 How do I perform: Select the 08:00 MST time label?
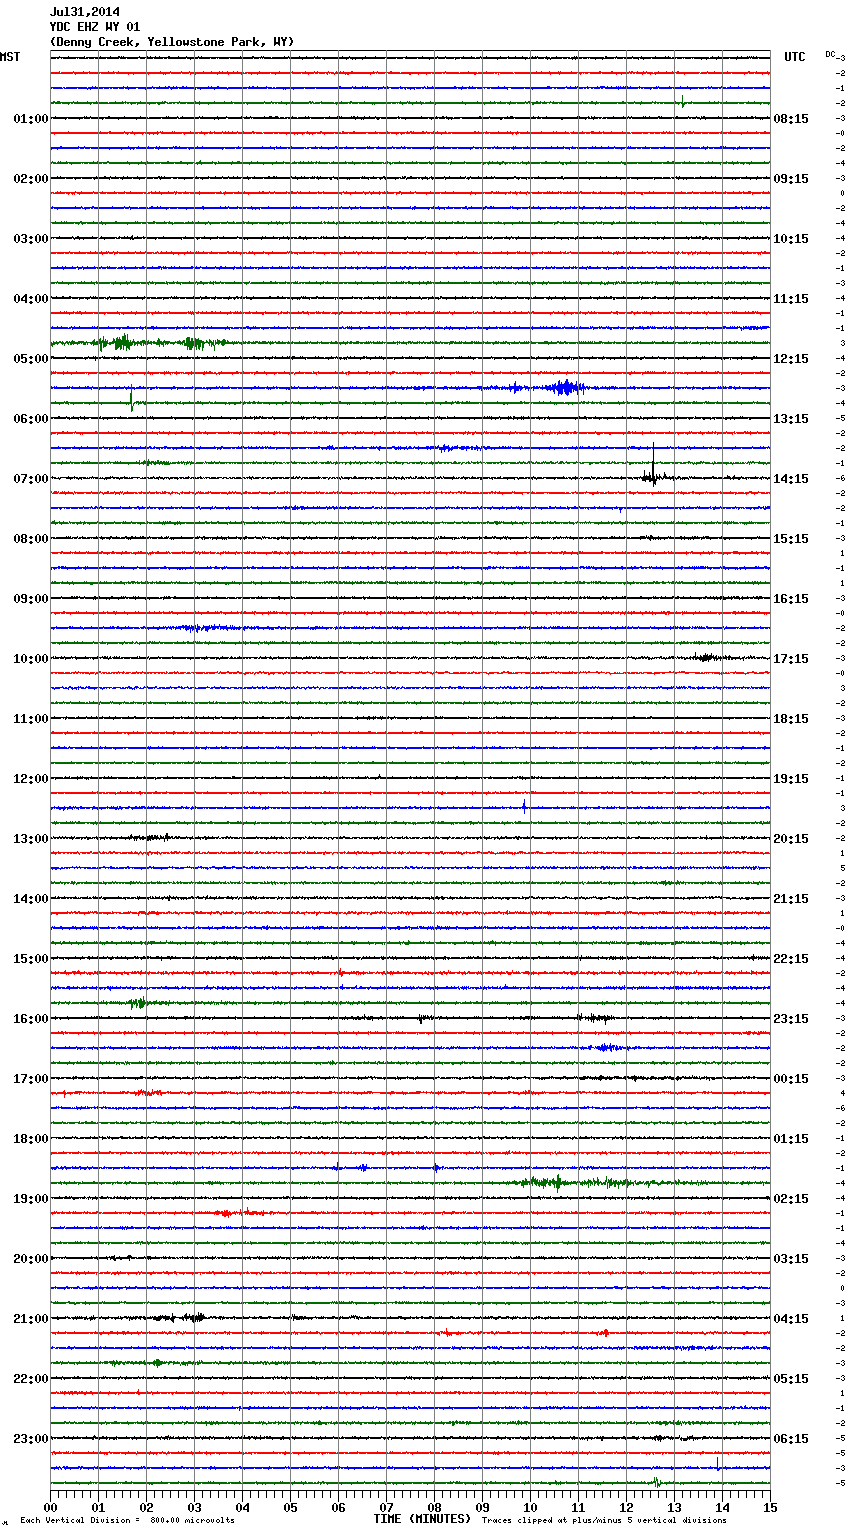31,539
